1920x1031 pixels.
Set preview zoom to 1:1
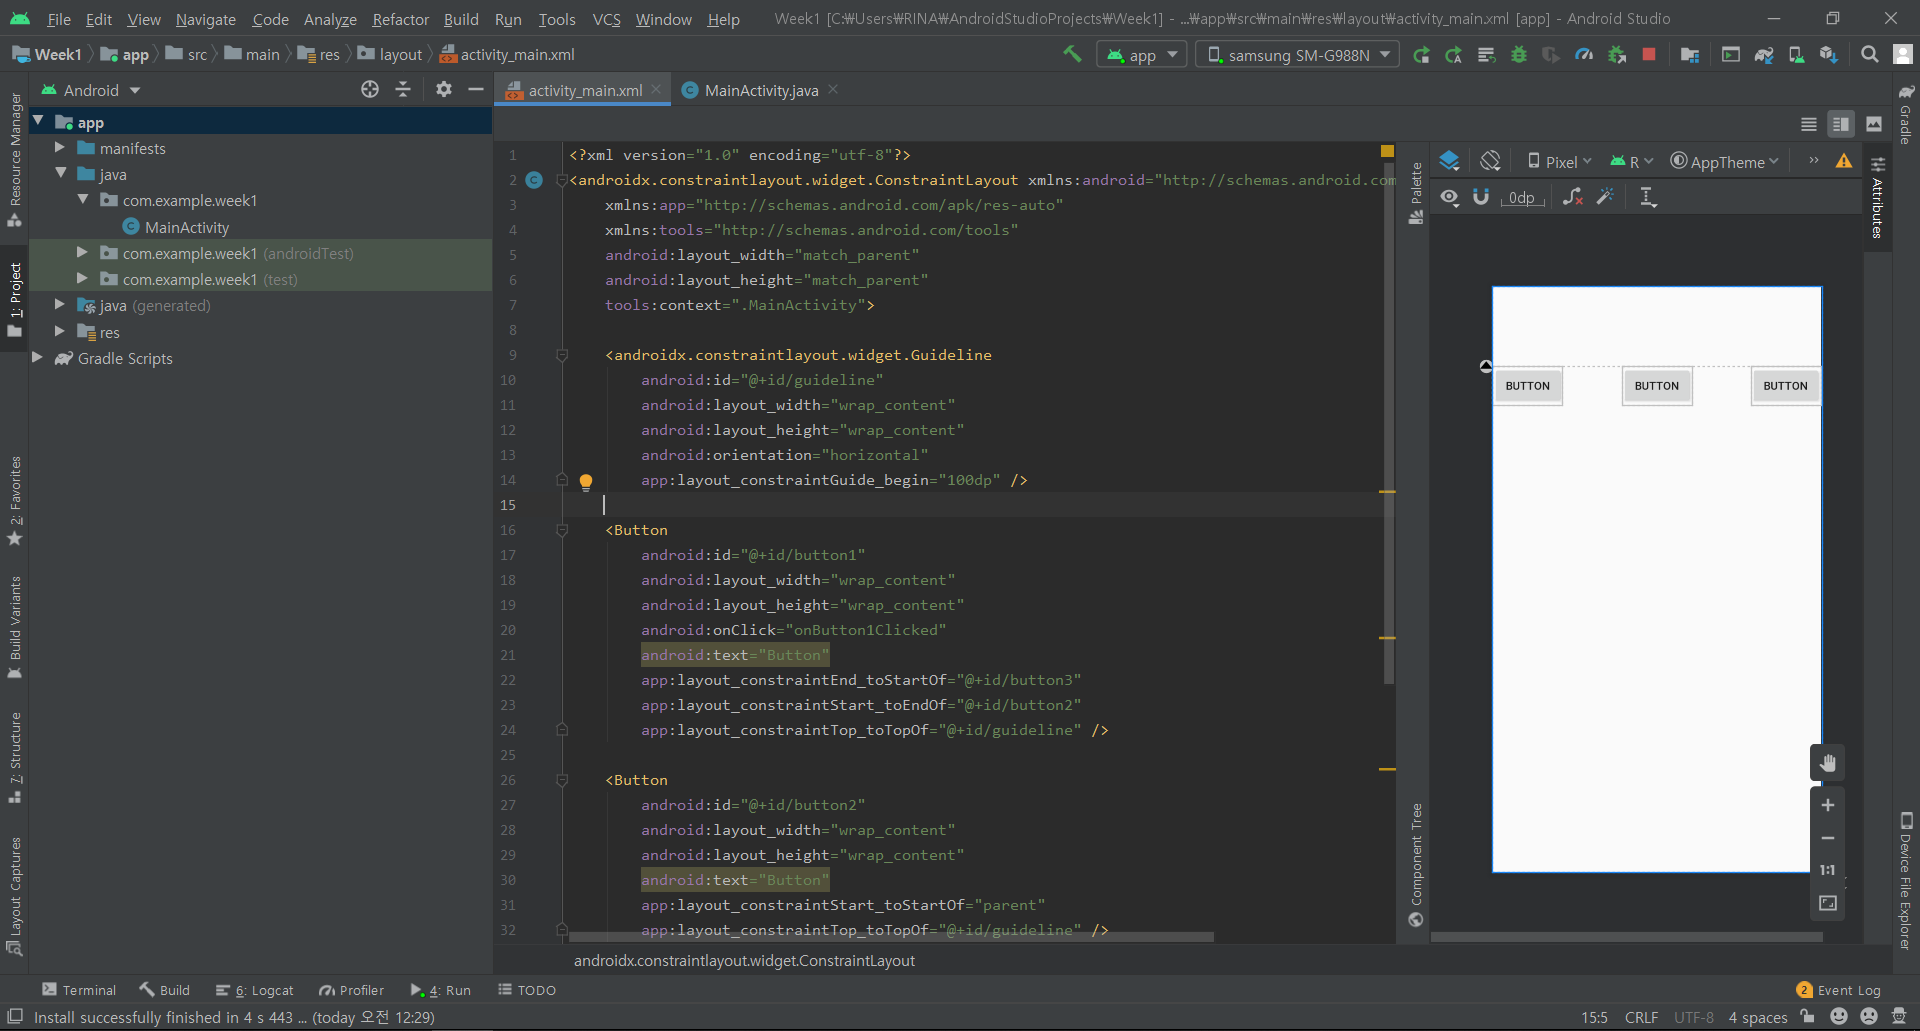point(1828,870)
